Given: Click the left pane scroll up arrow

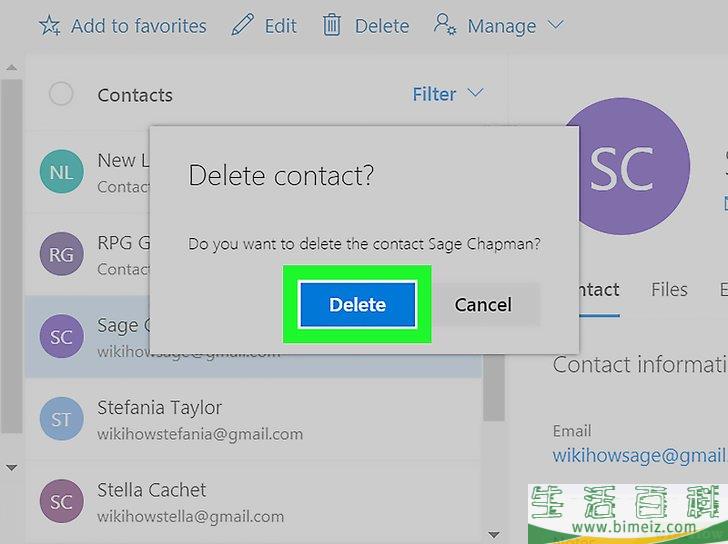Looking at the screenshot, I should click(x=12, y=68).
